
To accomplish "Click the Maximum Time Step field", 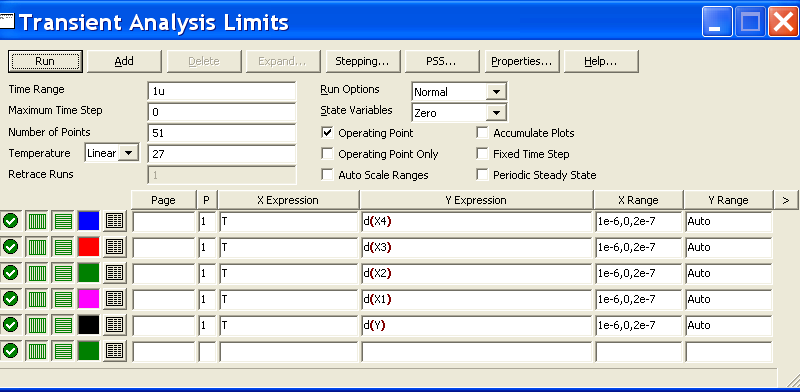I will click(221, 112).
